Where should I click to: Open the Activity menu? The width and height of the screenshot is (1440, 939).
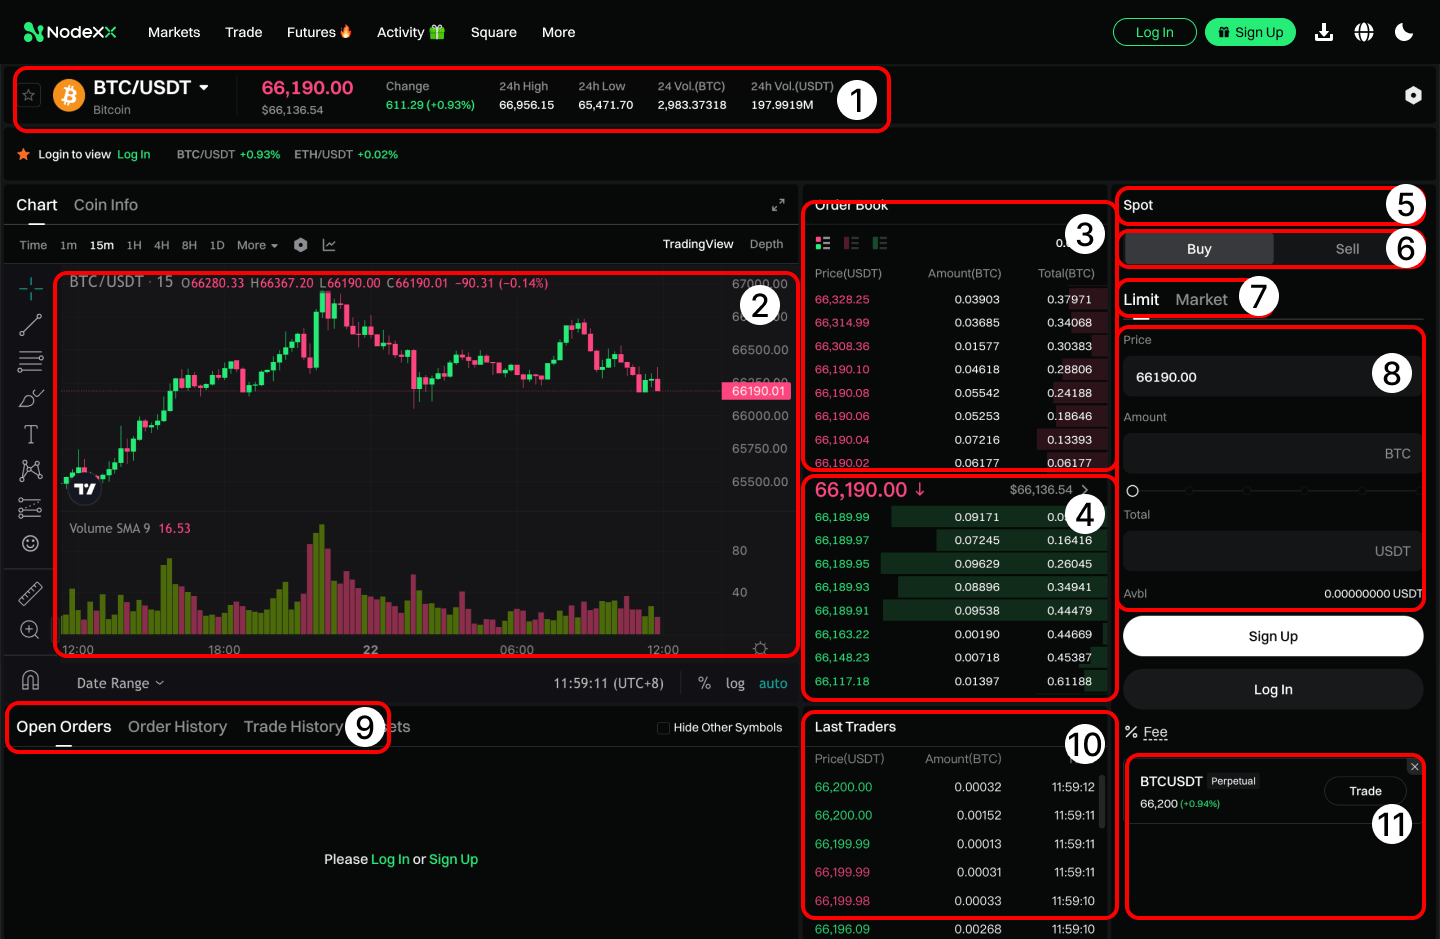(x=410, y=32)
